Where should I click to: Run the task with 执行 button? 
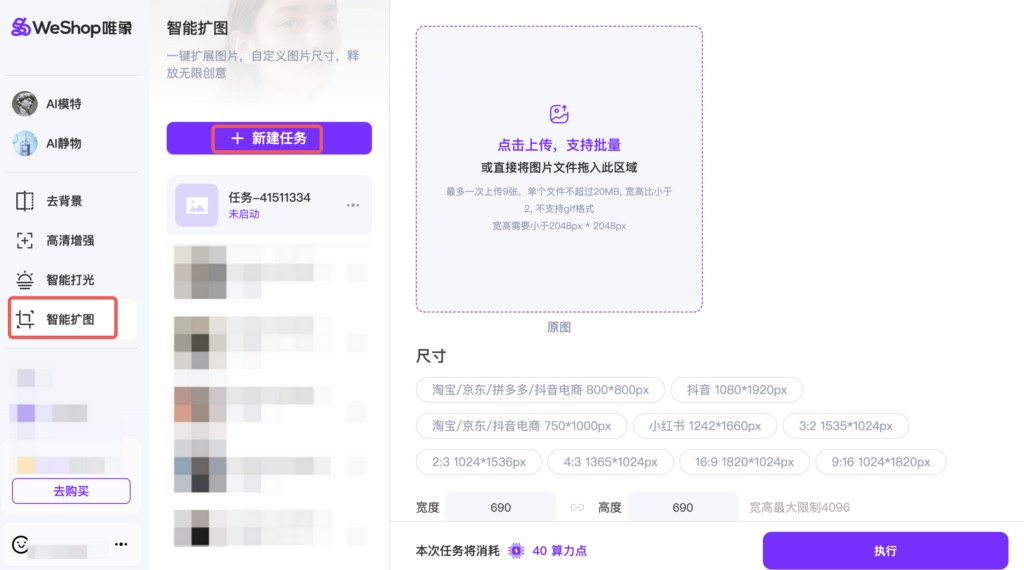coord(885,550)
